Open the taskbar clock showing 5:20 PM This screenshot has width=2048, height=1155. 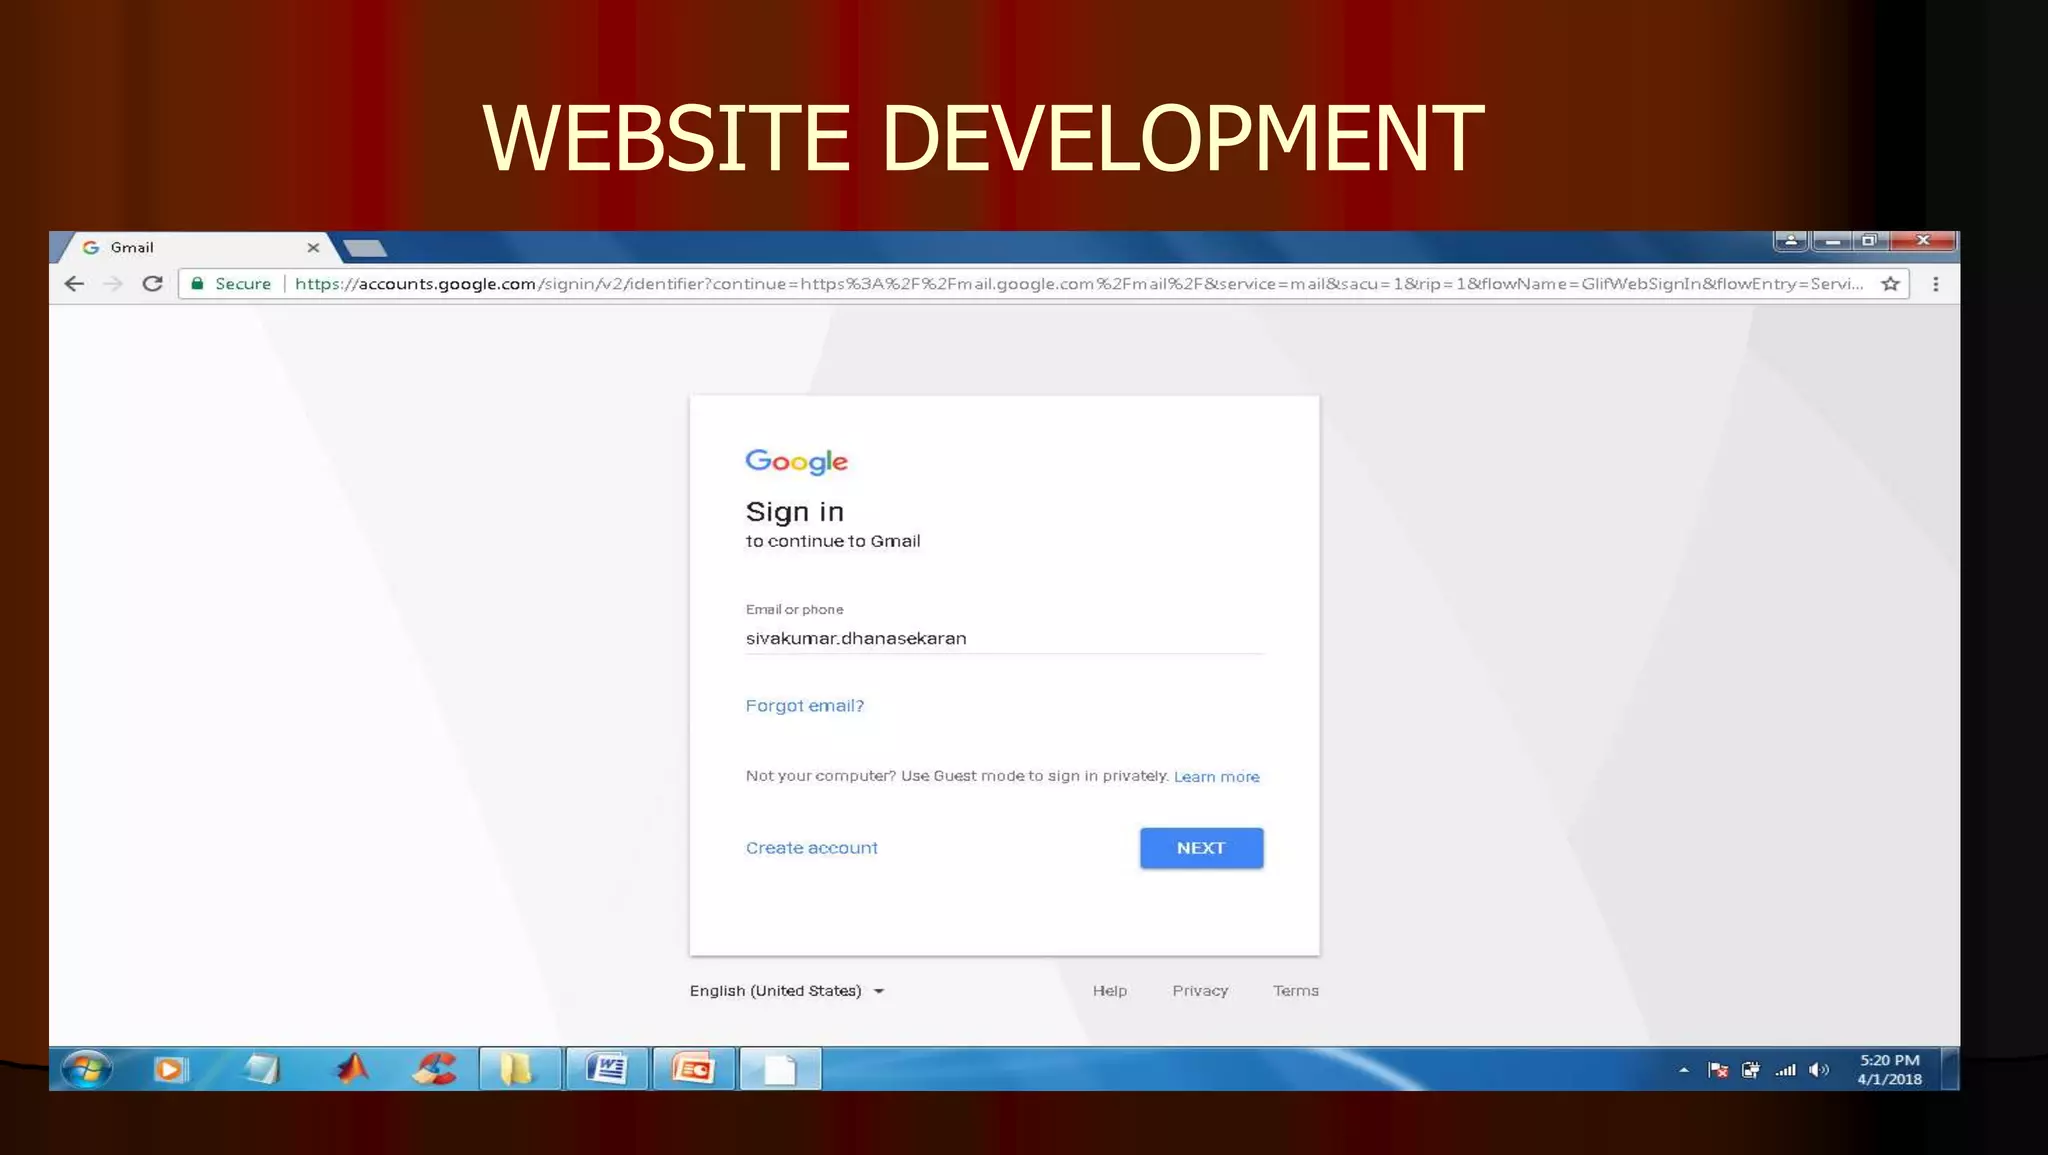point(1889,1069)
